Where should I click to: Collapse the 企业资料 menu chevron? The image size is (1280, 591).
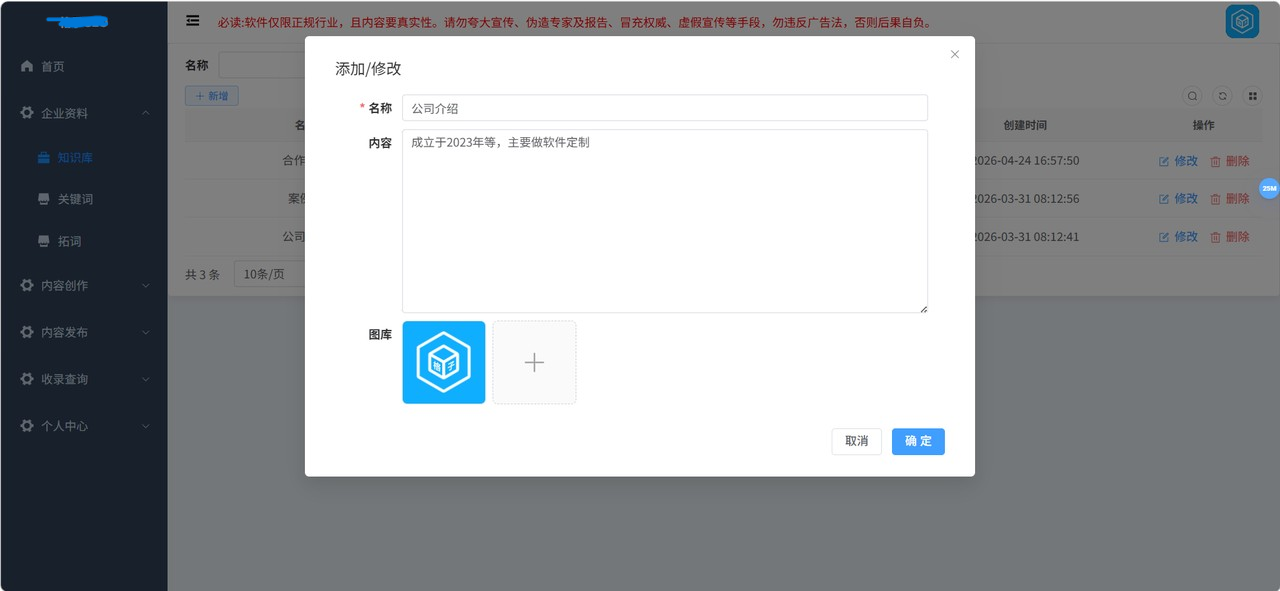tap(146, 113)
